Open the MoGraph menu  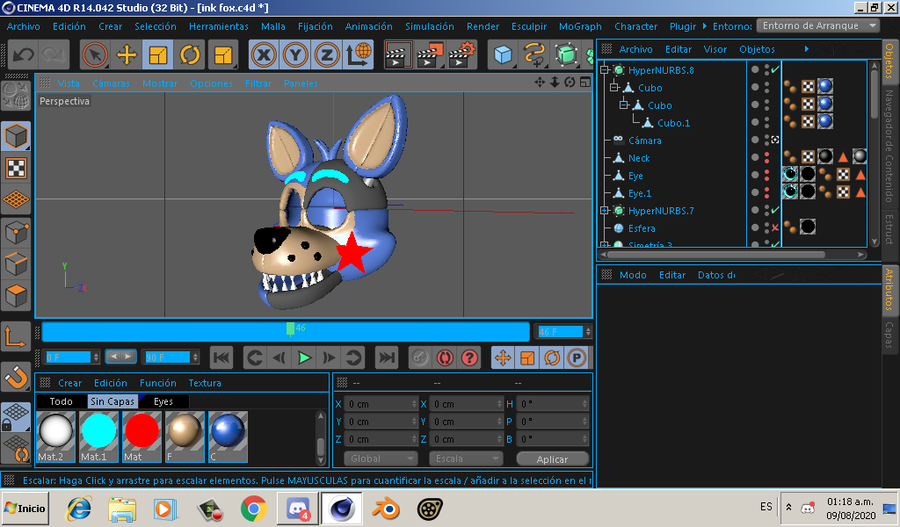coord(580,26)
